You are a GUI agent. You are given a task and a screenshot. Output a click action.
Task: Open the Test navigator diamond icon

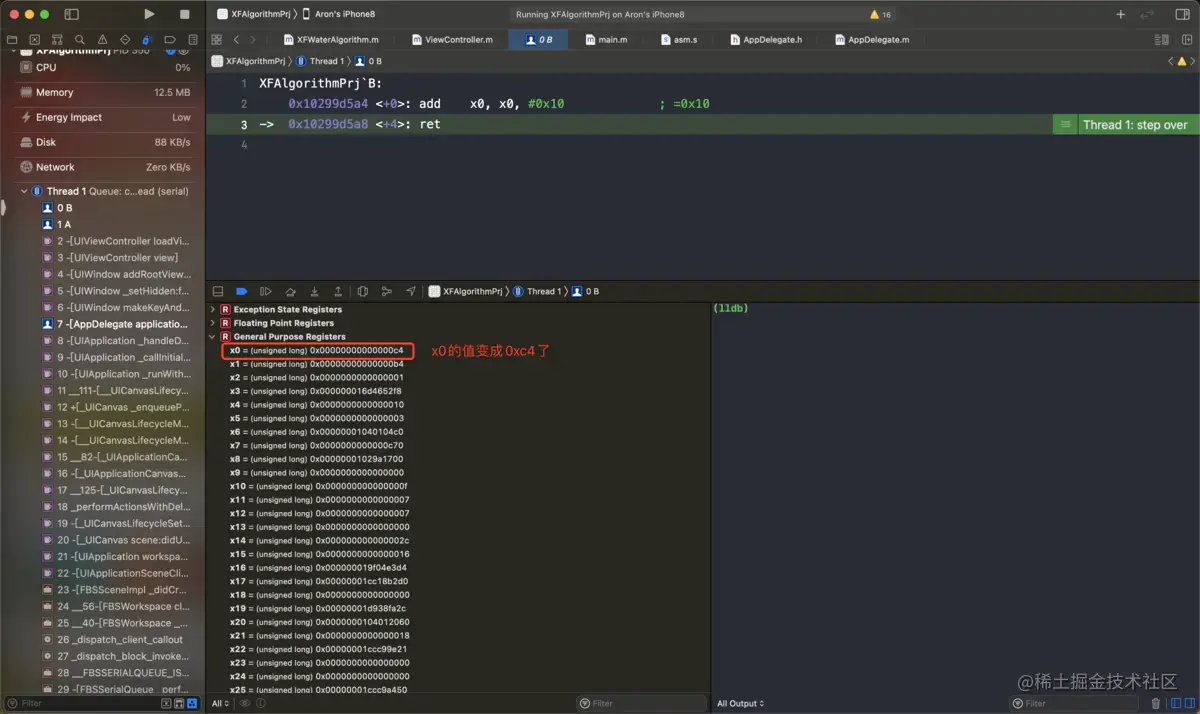click(124, 40)
